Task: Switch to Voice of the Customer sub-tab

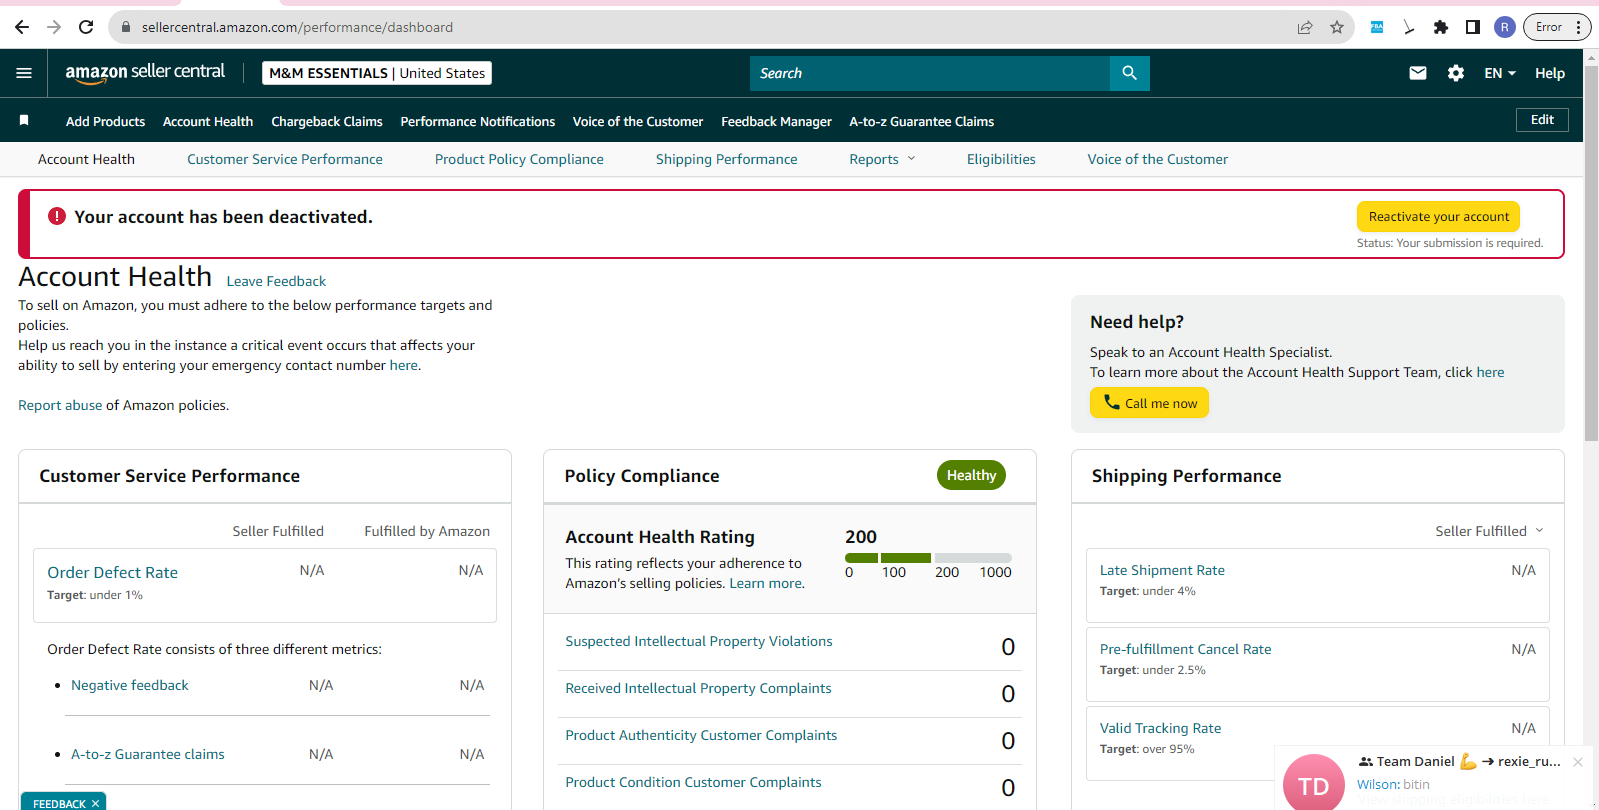Action: pos(1158,159)
